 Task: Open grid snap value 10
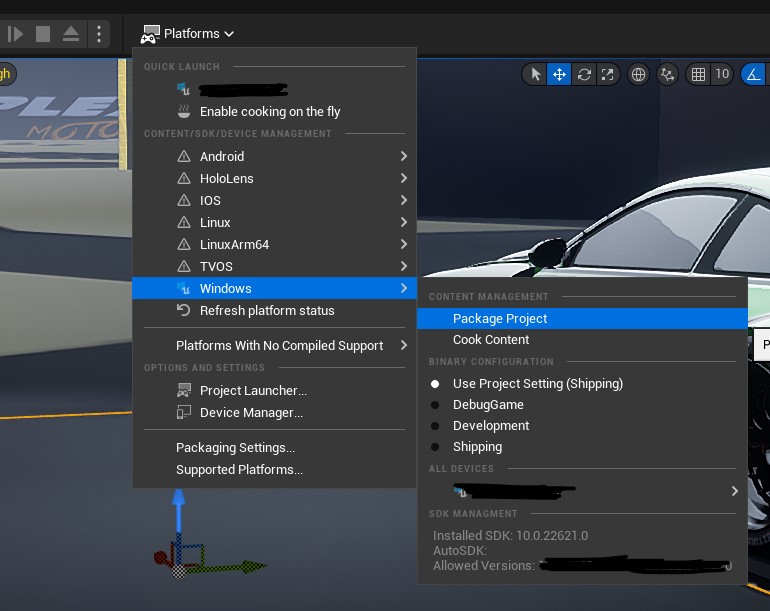[722, 74]
